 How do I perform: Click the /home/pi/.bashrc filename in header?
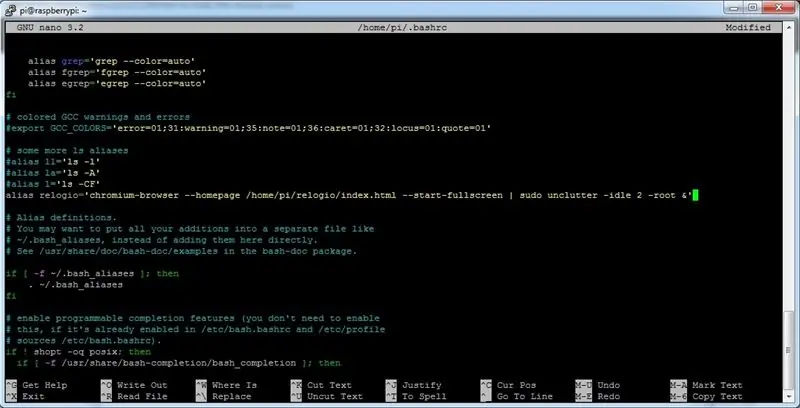[402, 28]
